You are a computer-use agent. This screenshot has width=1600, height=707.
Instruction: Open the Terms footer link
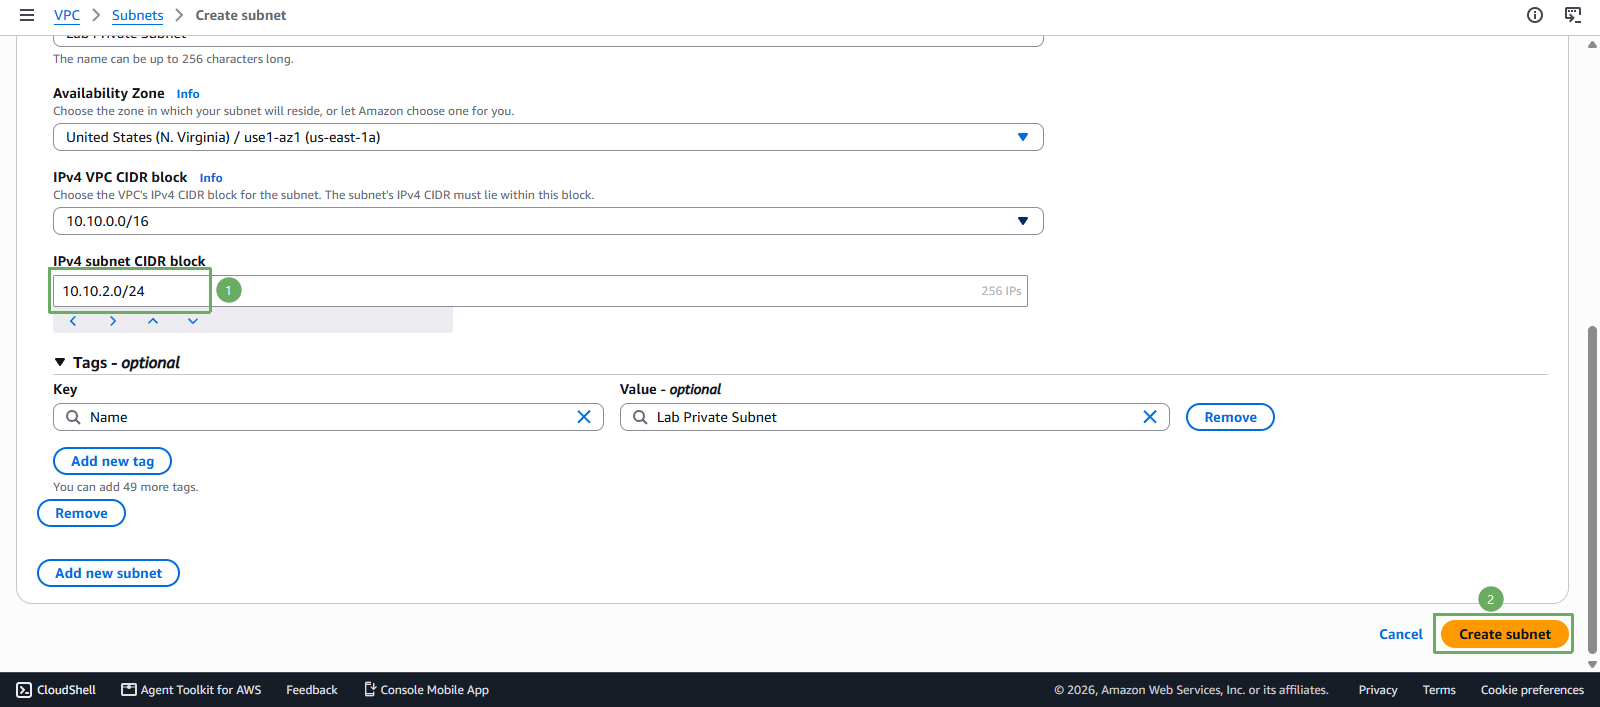pyautogui.click(x=1439, y=690)
